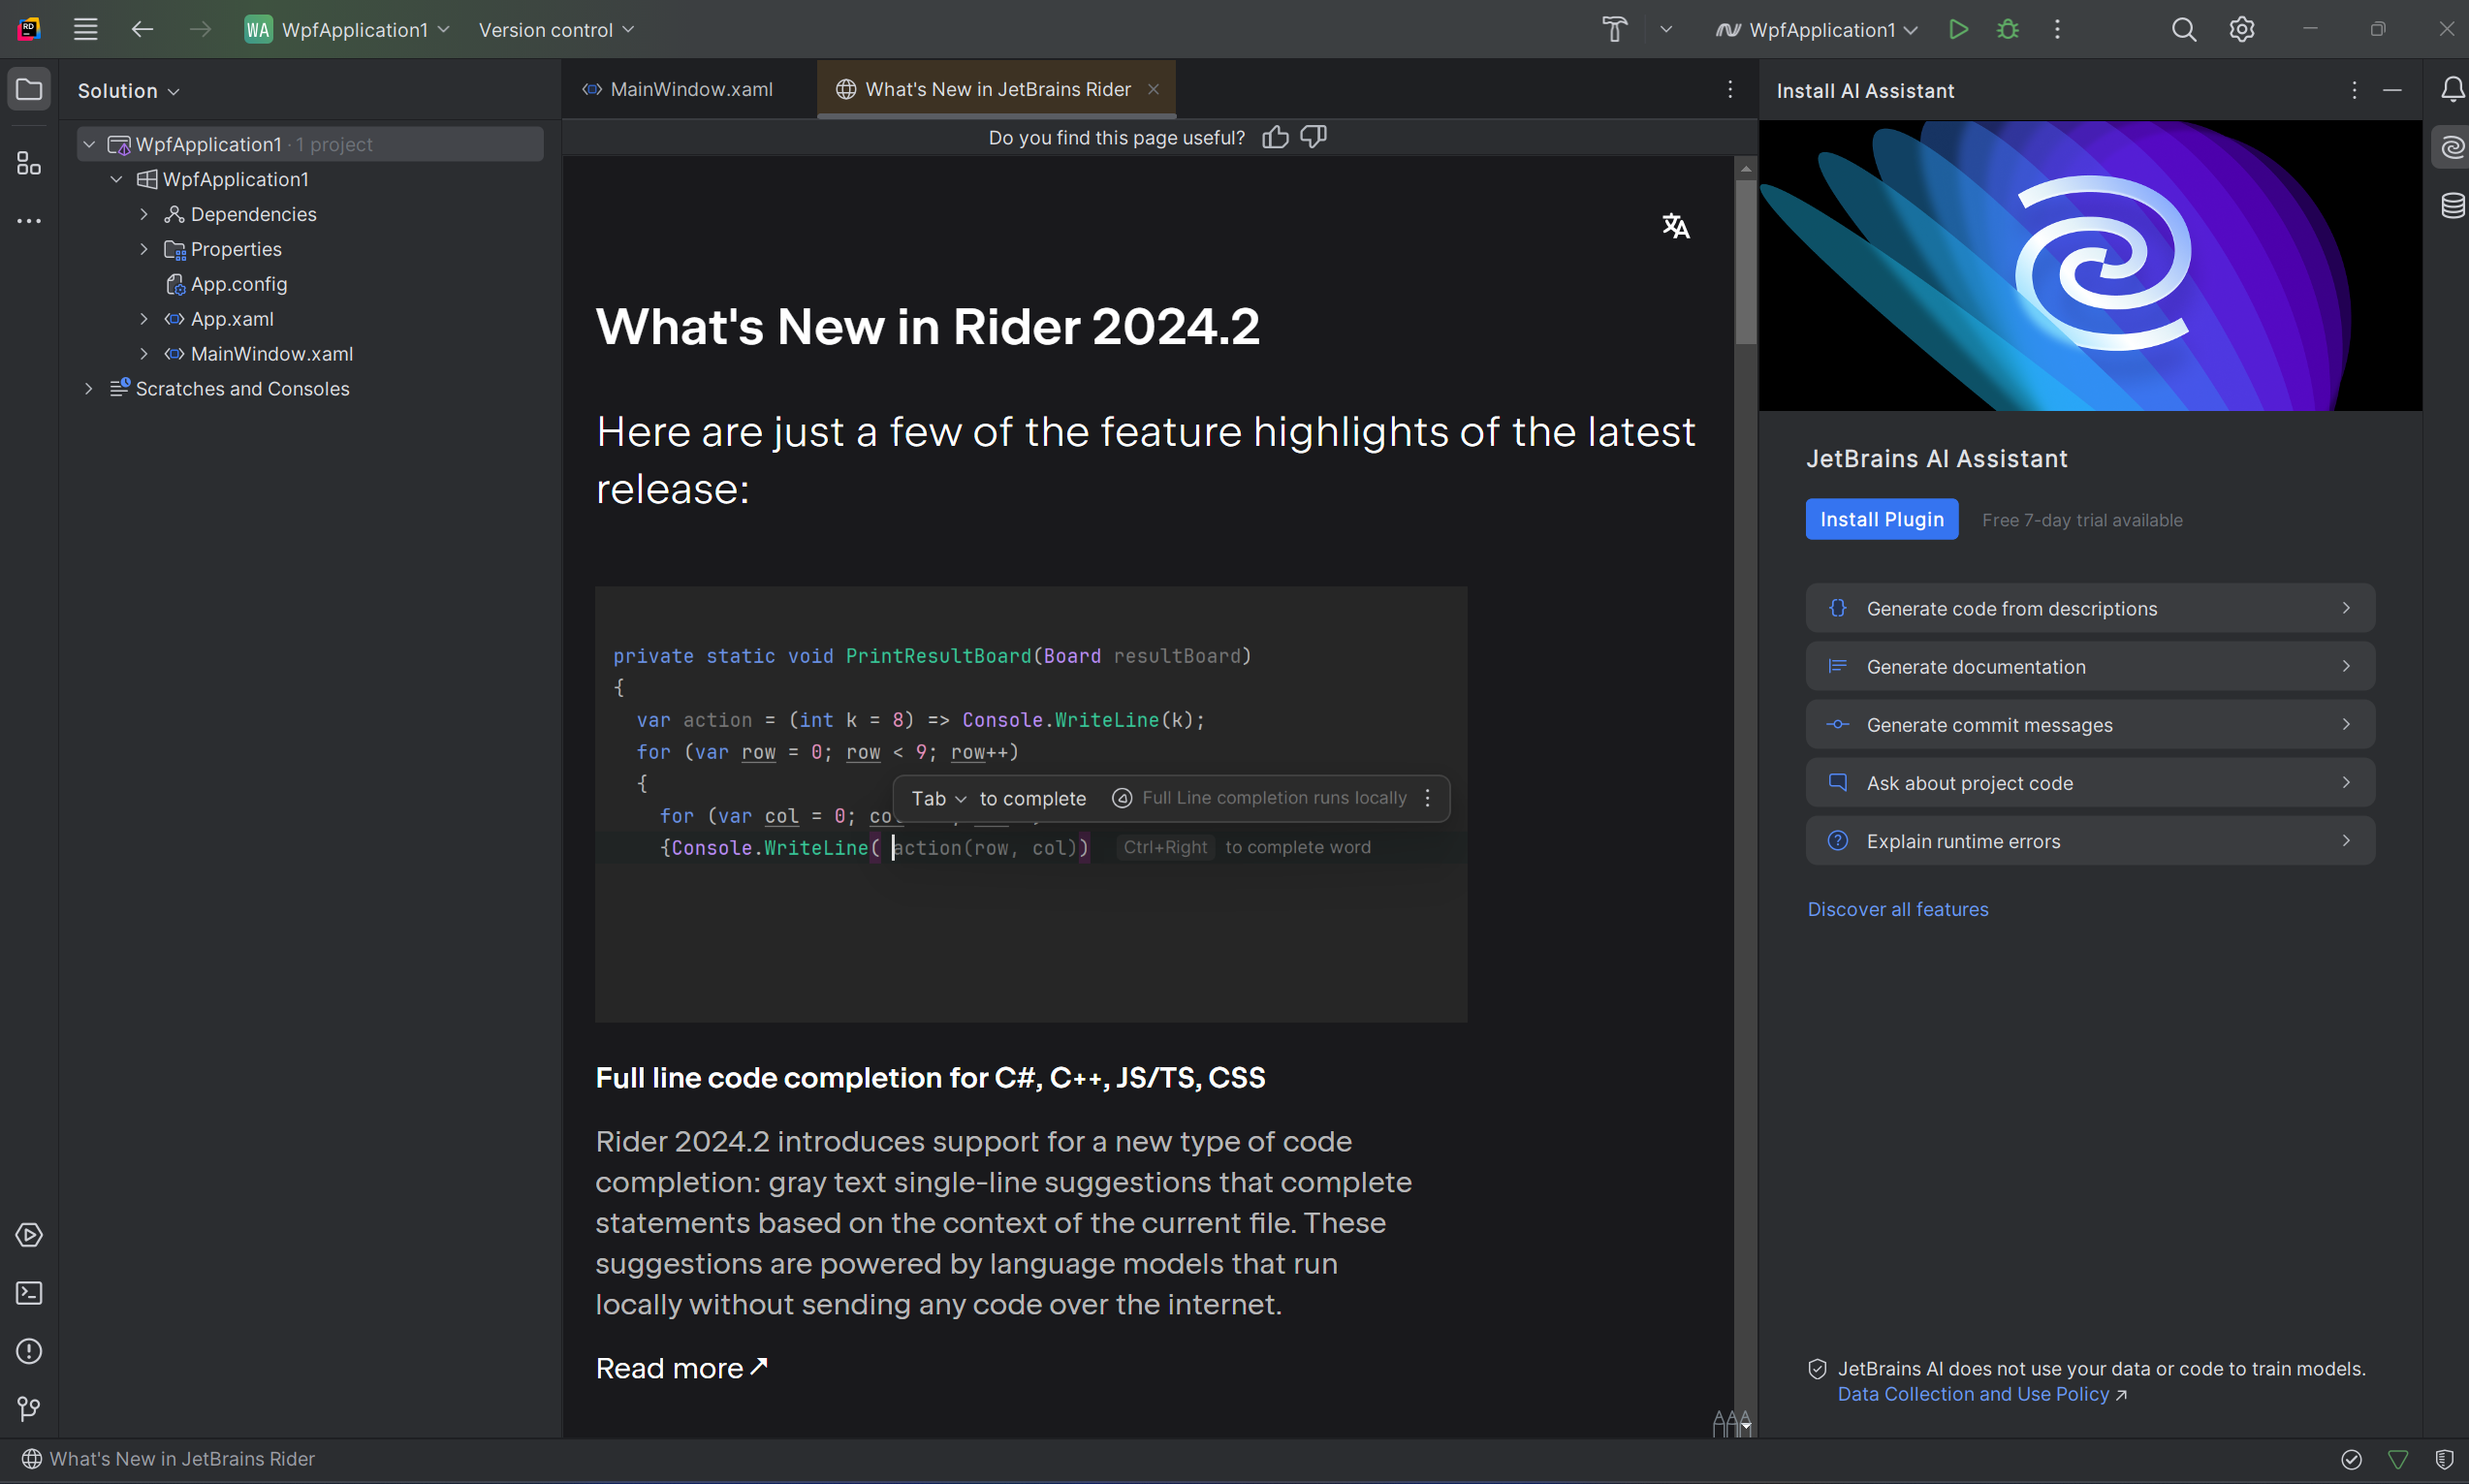This screenshot has height=1484, width=2469.
Task: Open the Database tool window icon
Action: tap(2452, 206)
